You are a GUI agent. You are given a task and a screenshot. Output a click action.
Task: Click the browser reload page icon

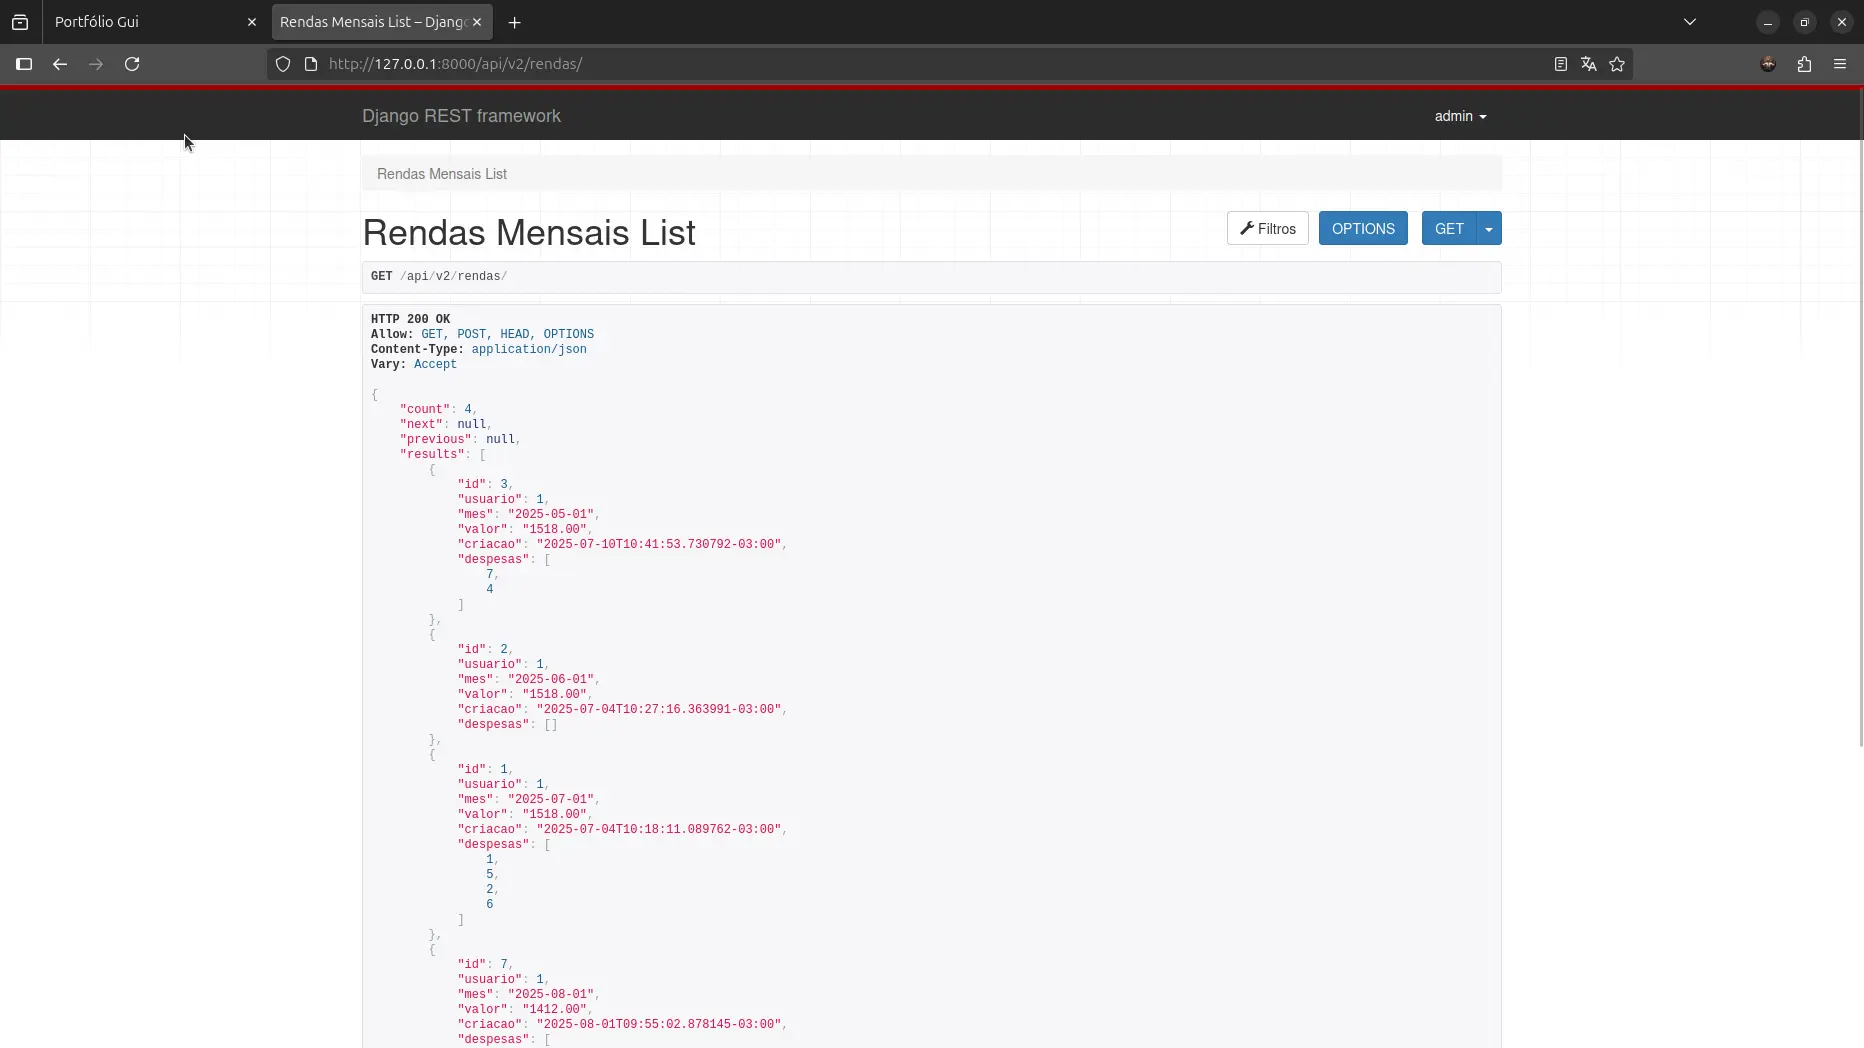[x=132, y=64]
